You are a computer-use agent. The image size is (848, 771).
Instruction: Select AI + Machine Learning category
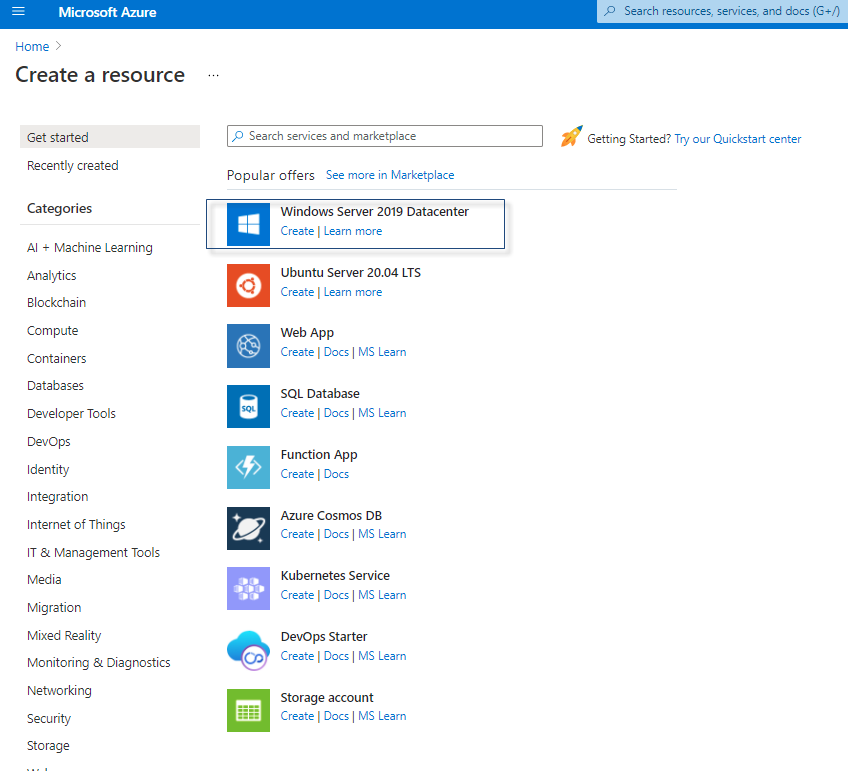click(x=90, y=248)
